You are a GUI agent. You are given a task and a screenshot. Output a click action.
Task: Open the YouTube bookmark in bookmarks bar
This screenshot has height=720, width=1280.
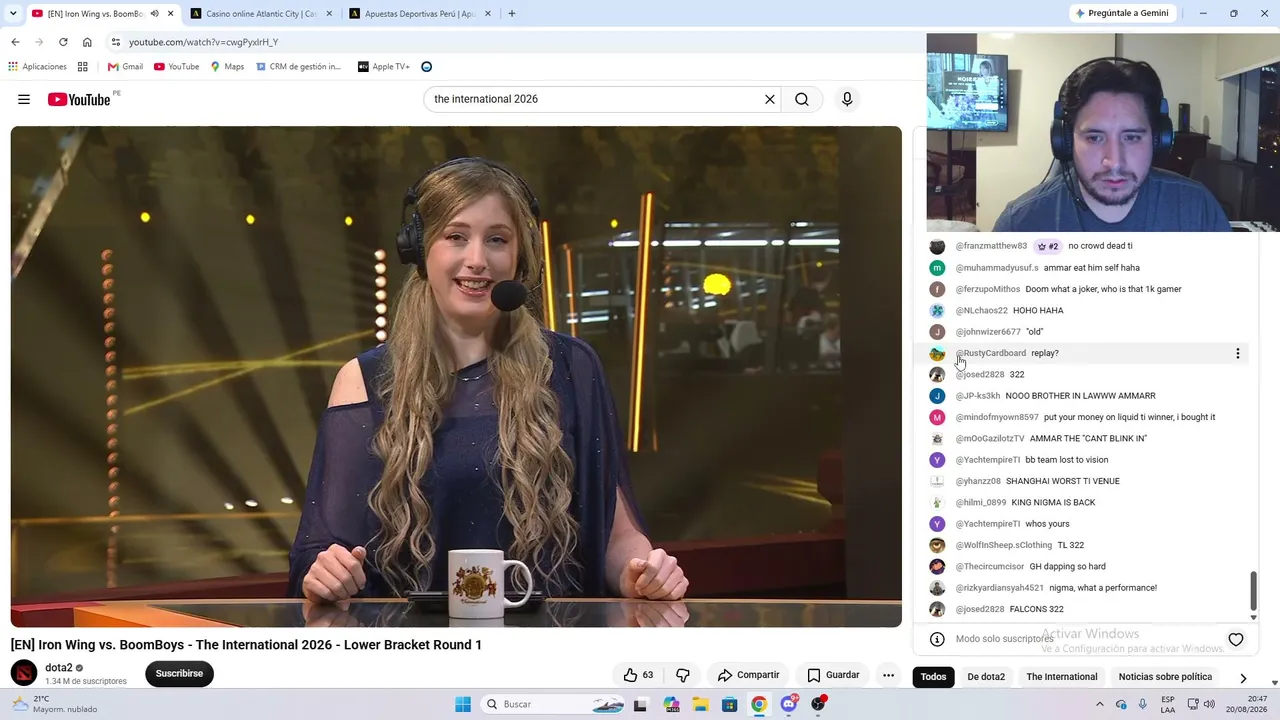point(176,67)
